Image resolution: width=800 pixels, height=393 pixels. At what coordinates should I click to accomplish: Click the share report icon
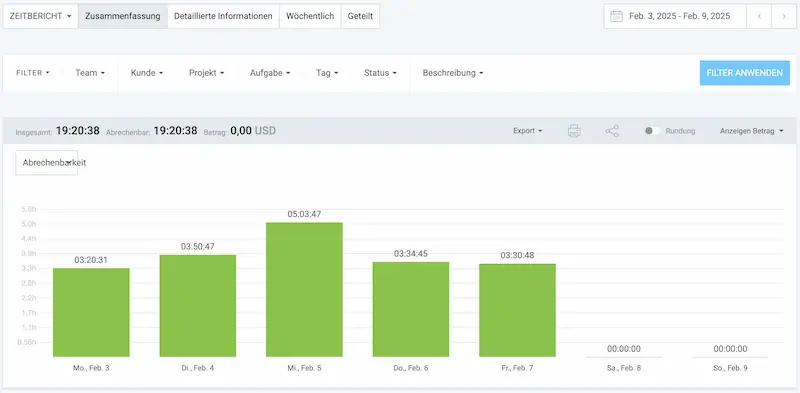click(612, 131)
